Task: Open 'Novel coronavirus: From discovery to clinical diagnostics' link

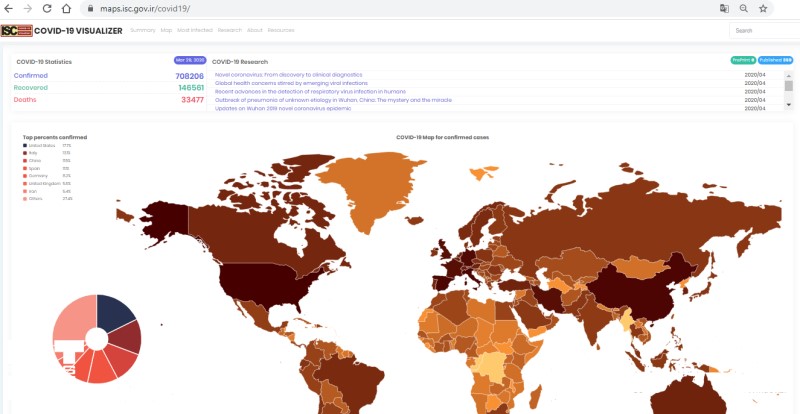Action: [x=288, y=75]
